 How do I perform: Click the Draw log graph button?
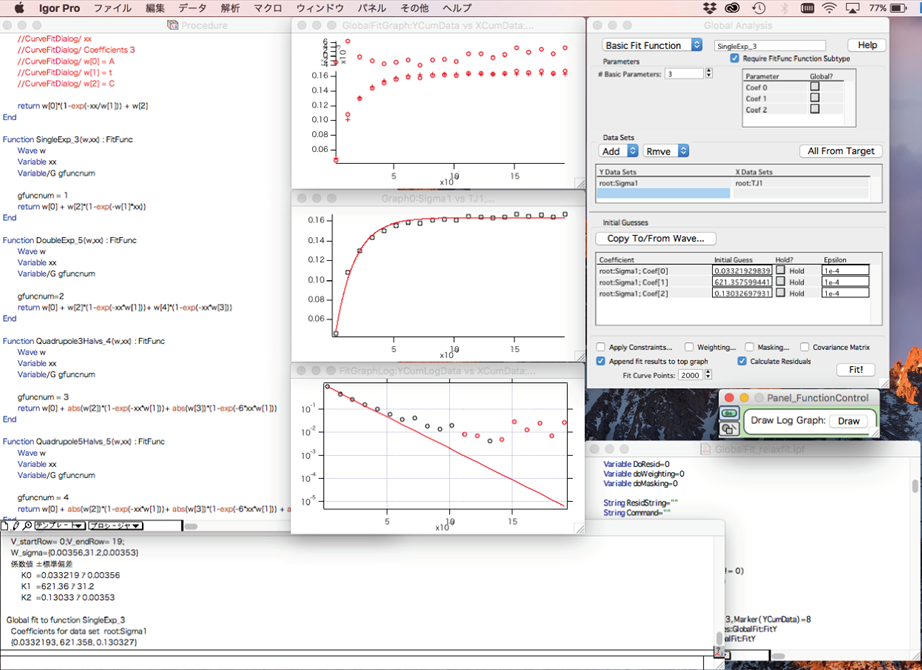point(848,421)
